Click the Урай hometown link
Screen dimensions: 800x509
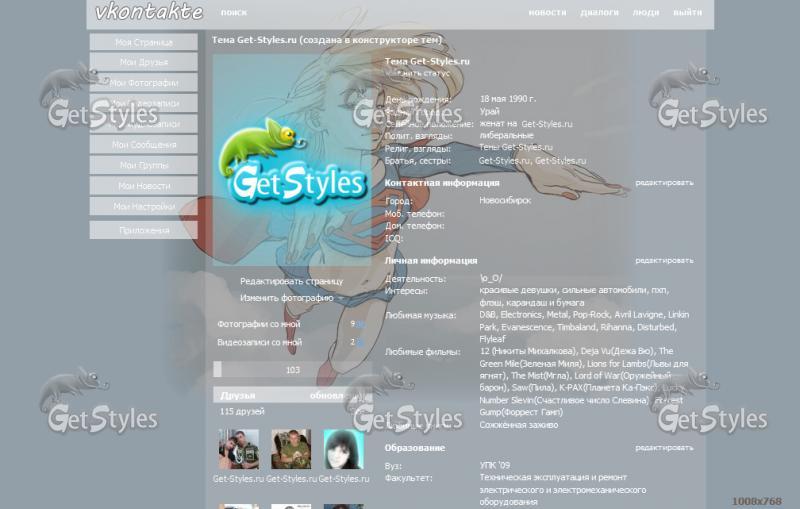point(489,111)
